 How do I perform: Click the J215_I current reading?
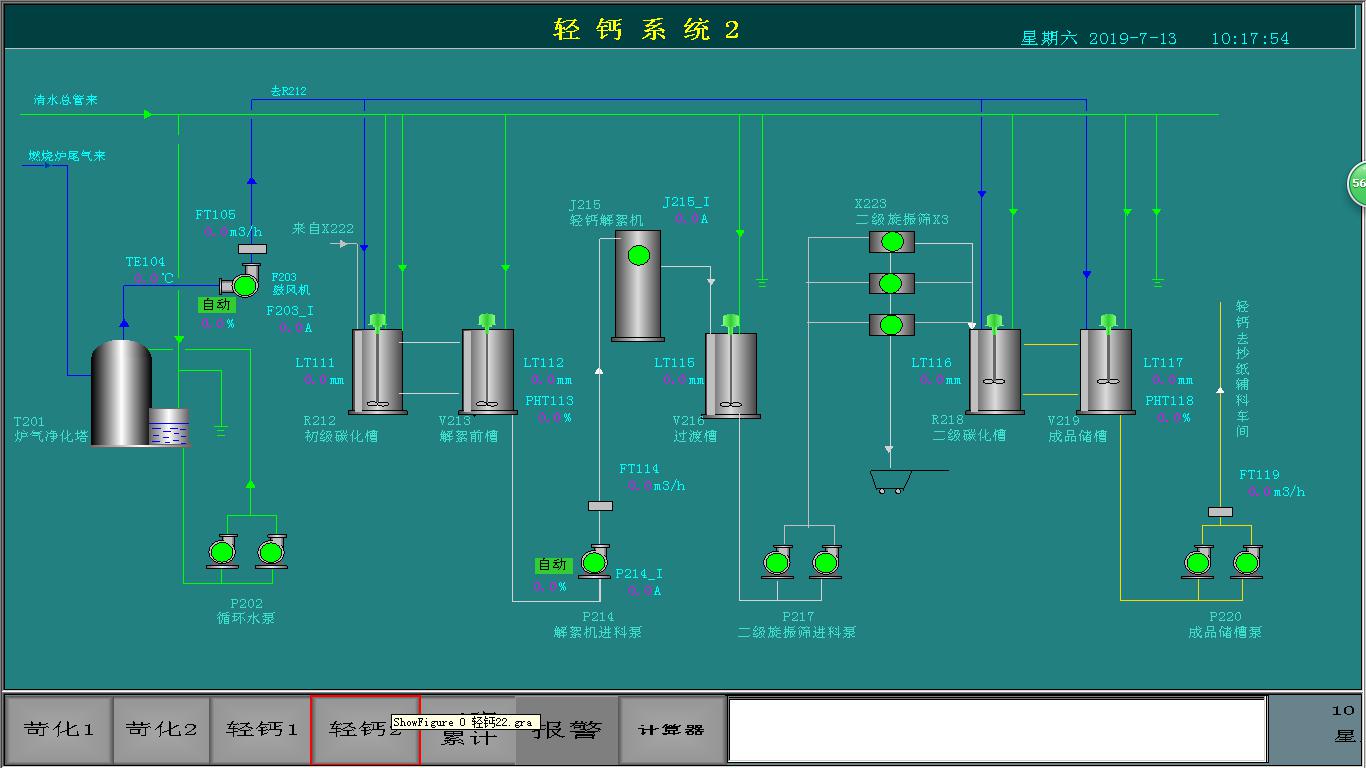pyautogui.click(x=691, y=218)
